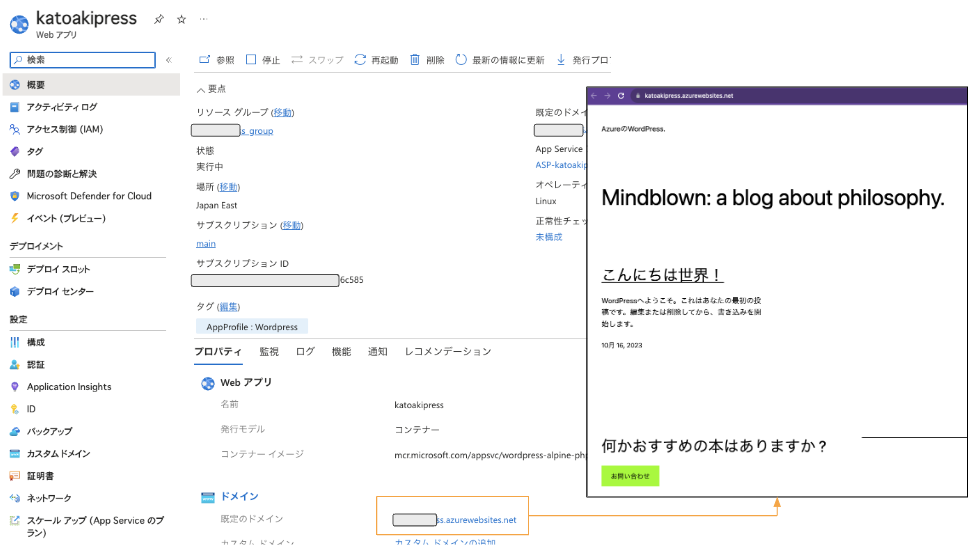Viewport: 976px width, 554px height.
Task: Switch to 監視 tab
Action: (x=269, y=352)
